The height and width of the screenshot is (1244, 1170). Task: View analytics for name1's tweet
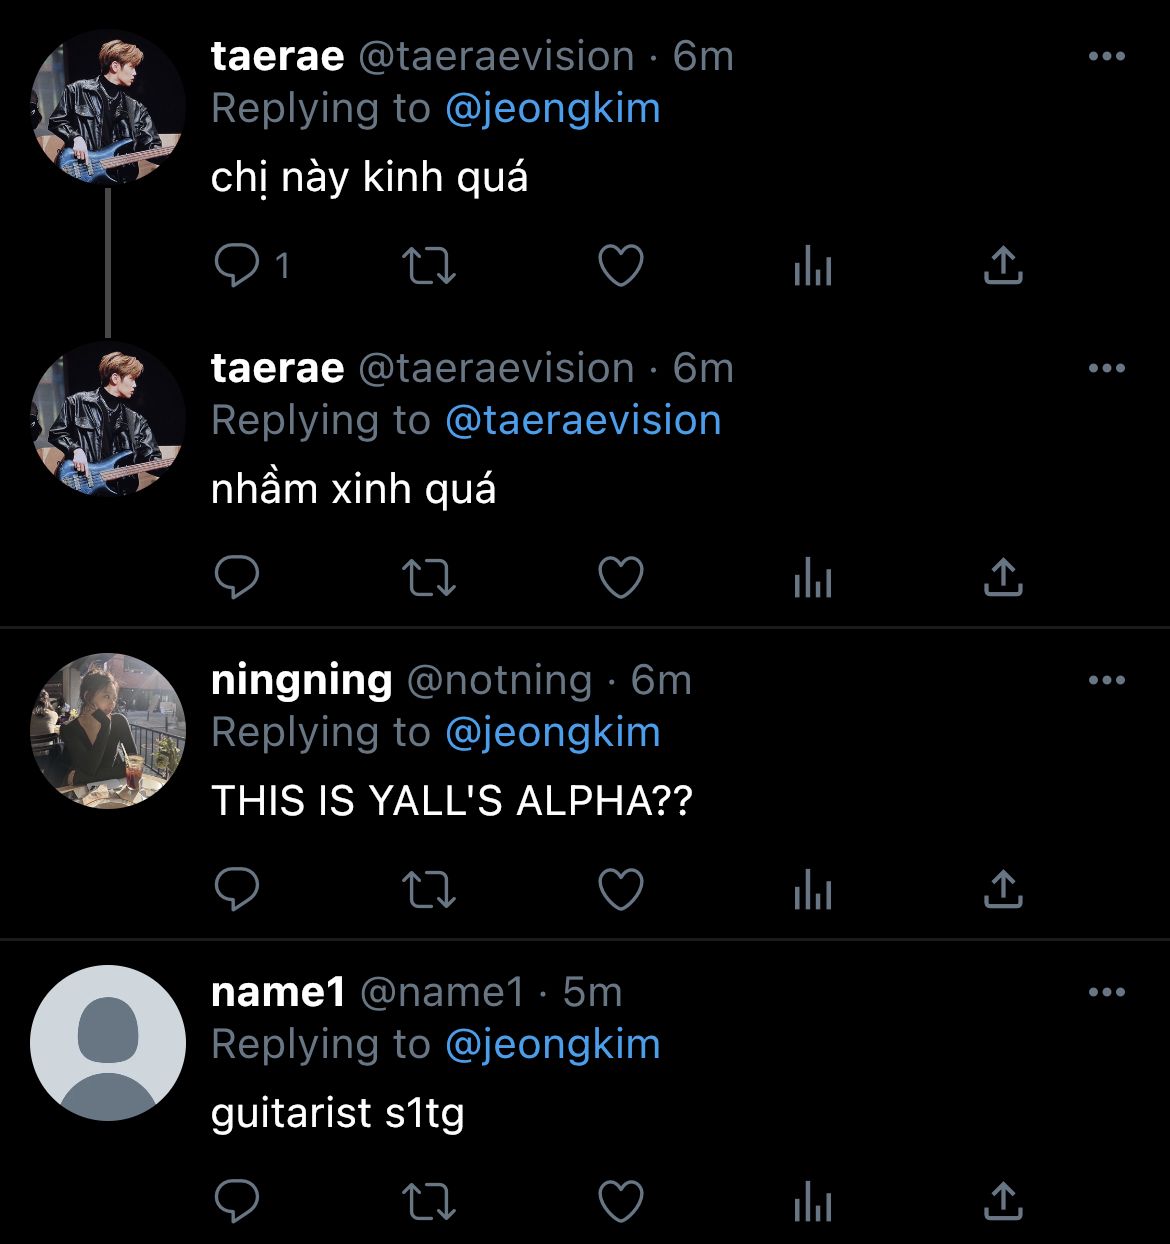[x=812, y=1202]
